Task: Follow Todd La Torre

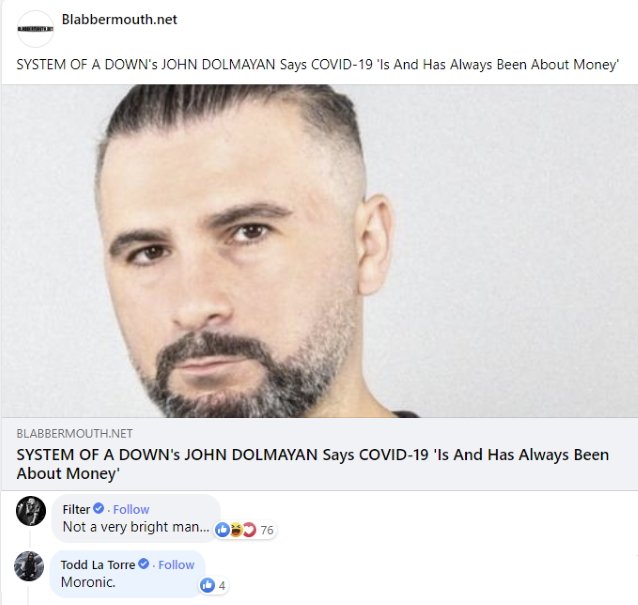Action: click(176, 565)
